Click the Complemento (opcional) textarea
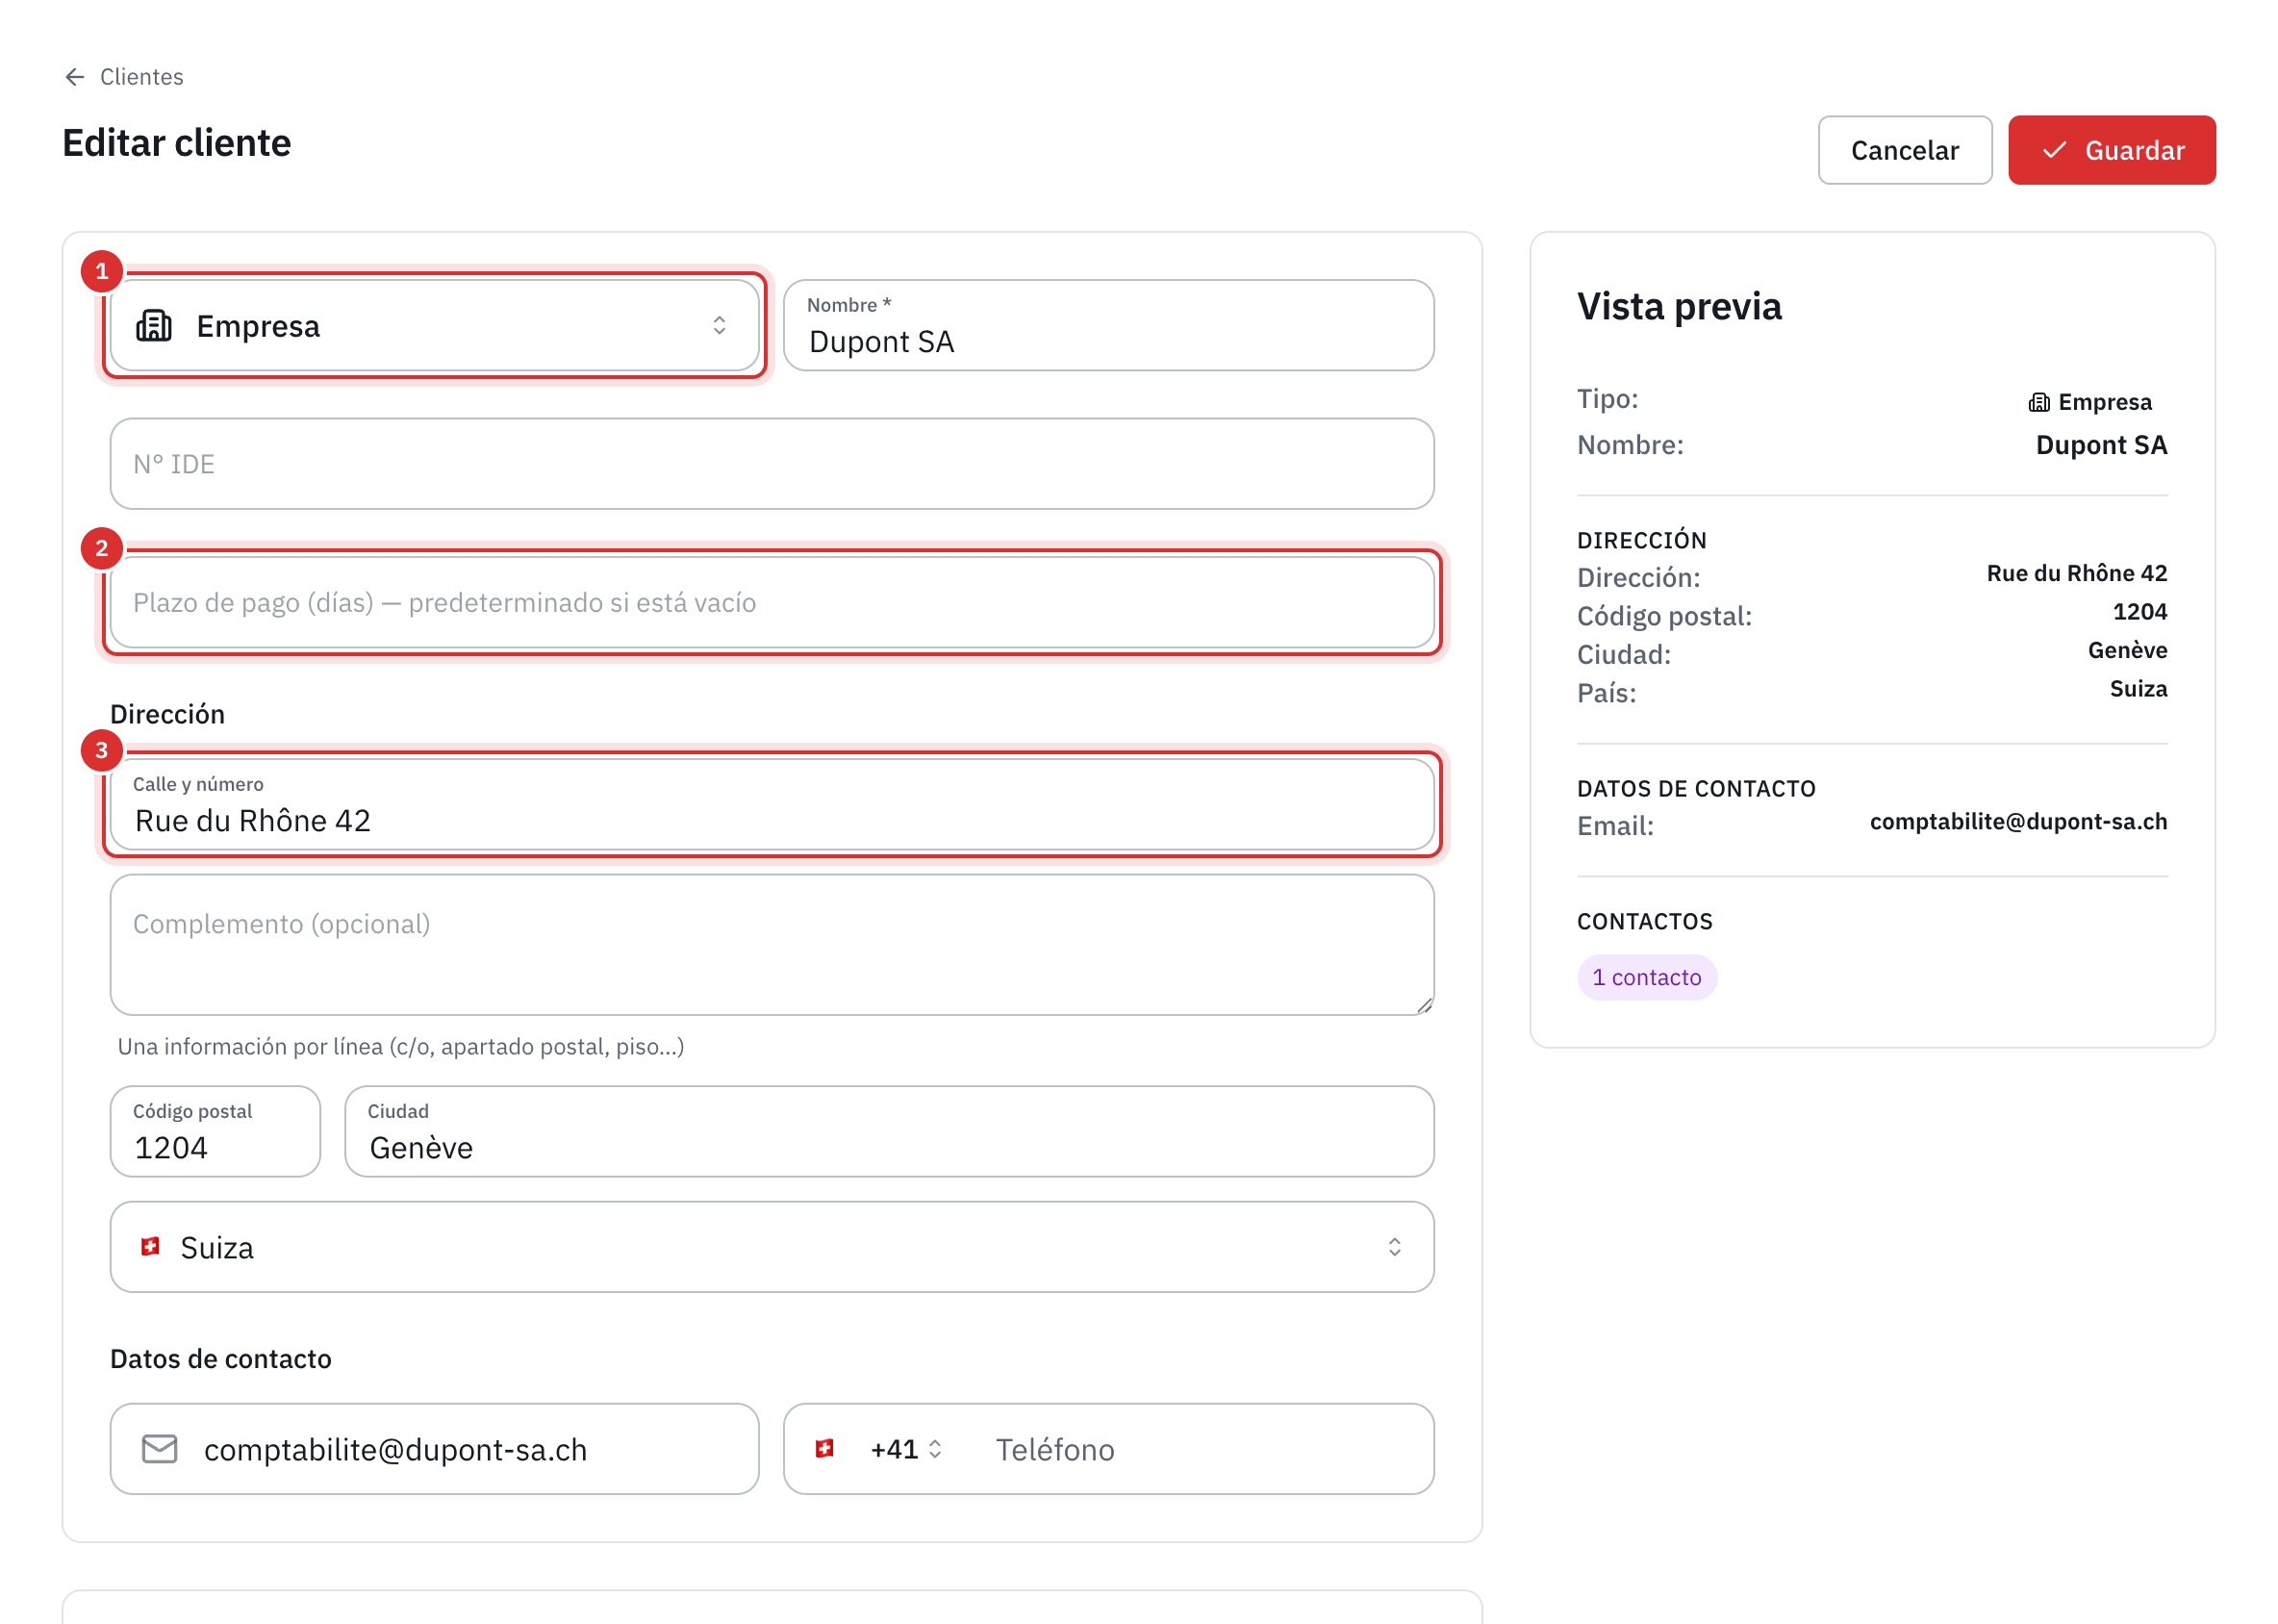The width and height of the screenshot is (2278, 1624). click(772, 945)
